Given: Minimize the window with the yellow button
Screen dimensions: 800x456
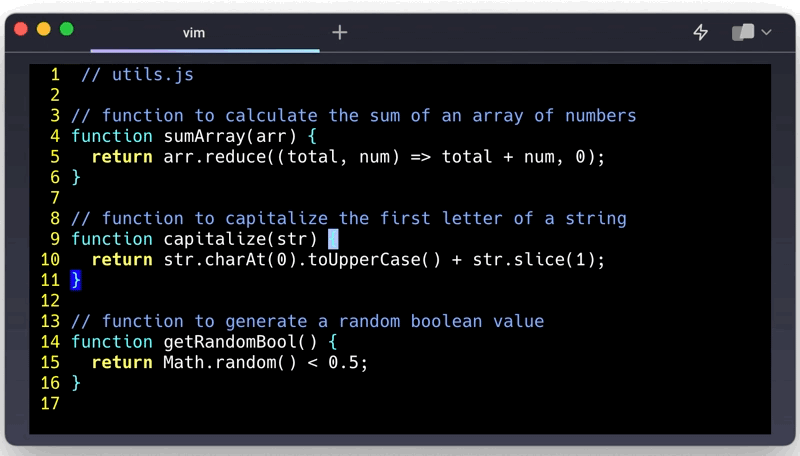Looking at the screenshot, I should (x=44, y=30).
